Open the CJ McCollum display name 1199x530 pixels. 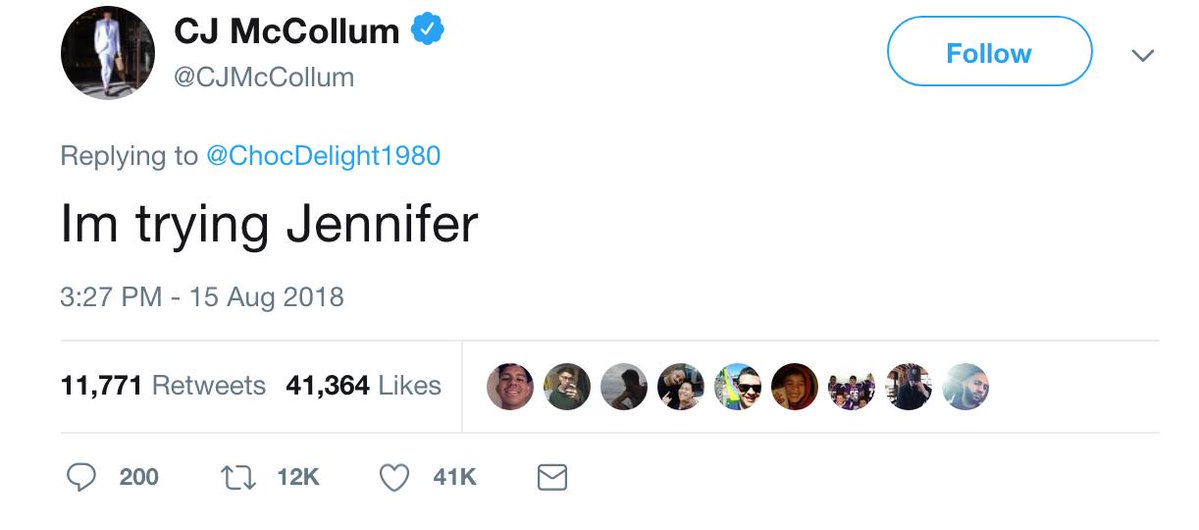286,33
